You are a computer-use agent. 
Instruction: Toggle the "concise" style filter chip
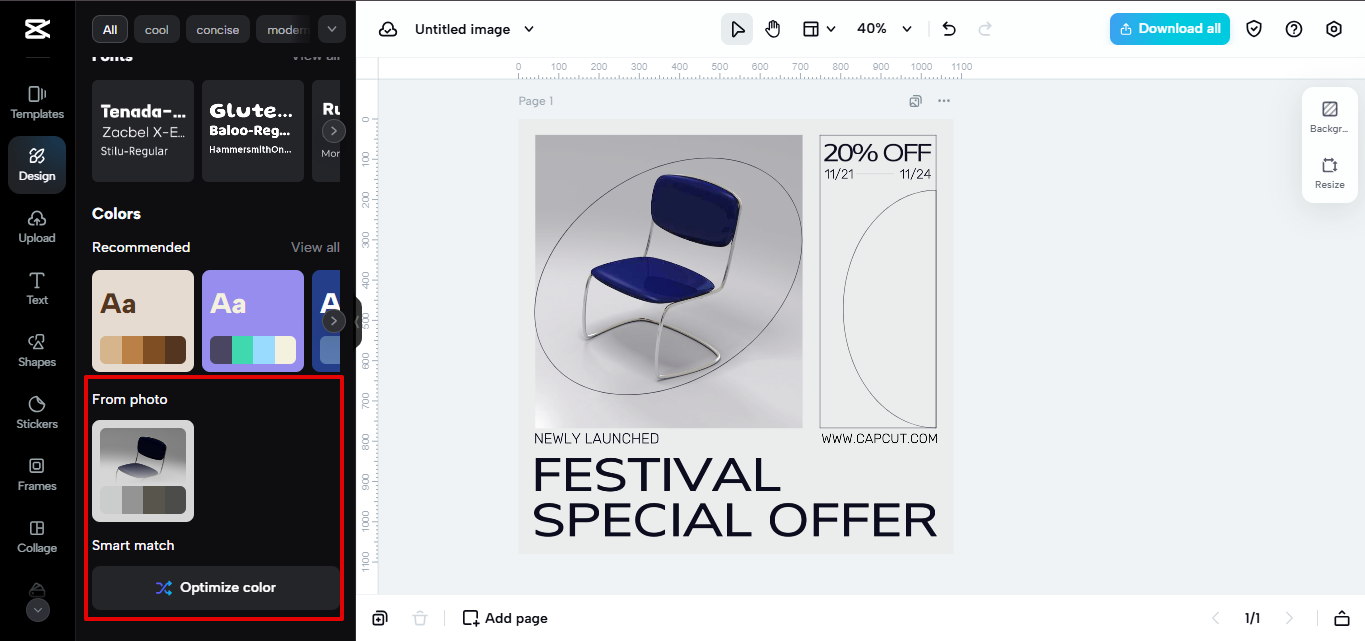click(x=217, y=29)
